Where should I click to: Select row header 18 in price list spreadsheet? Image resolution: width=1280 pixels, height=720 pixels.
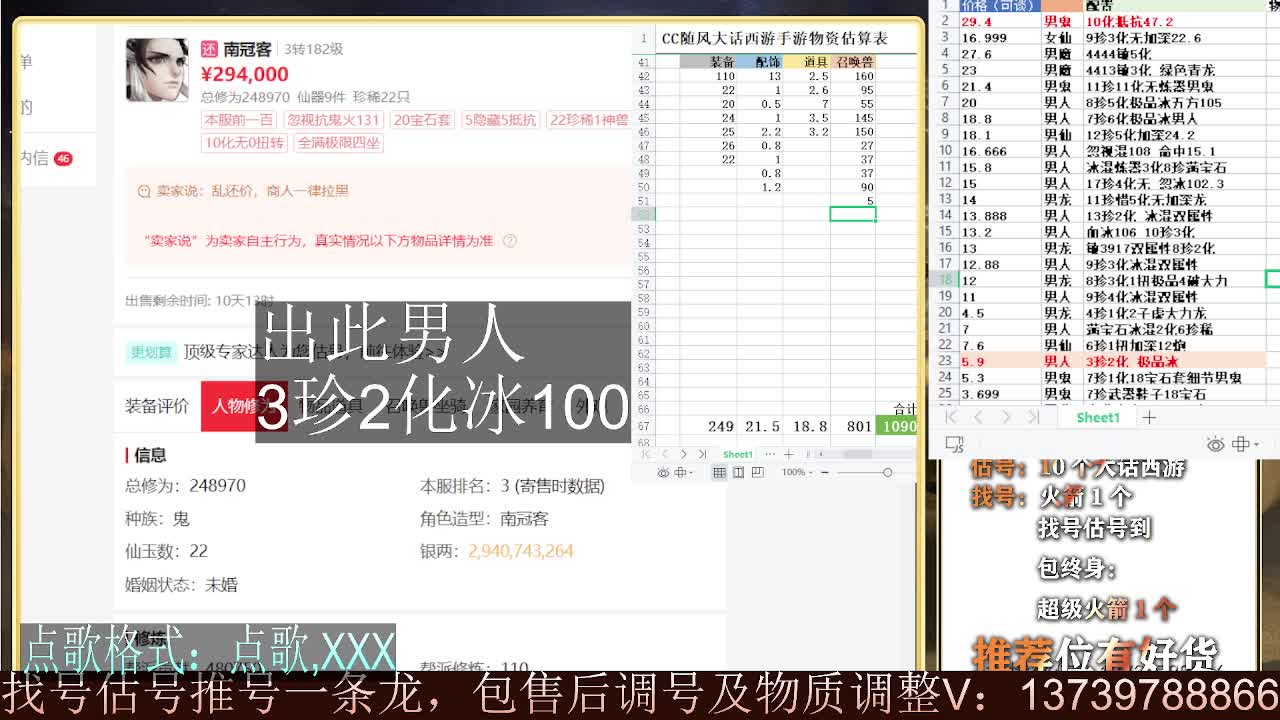pos(944,280)
